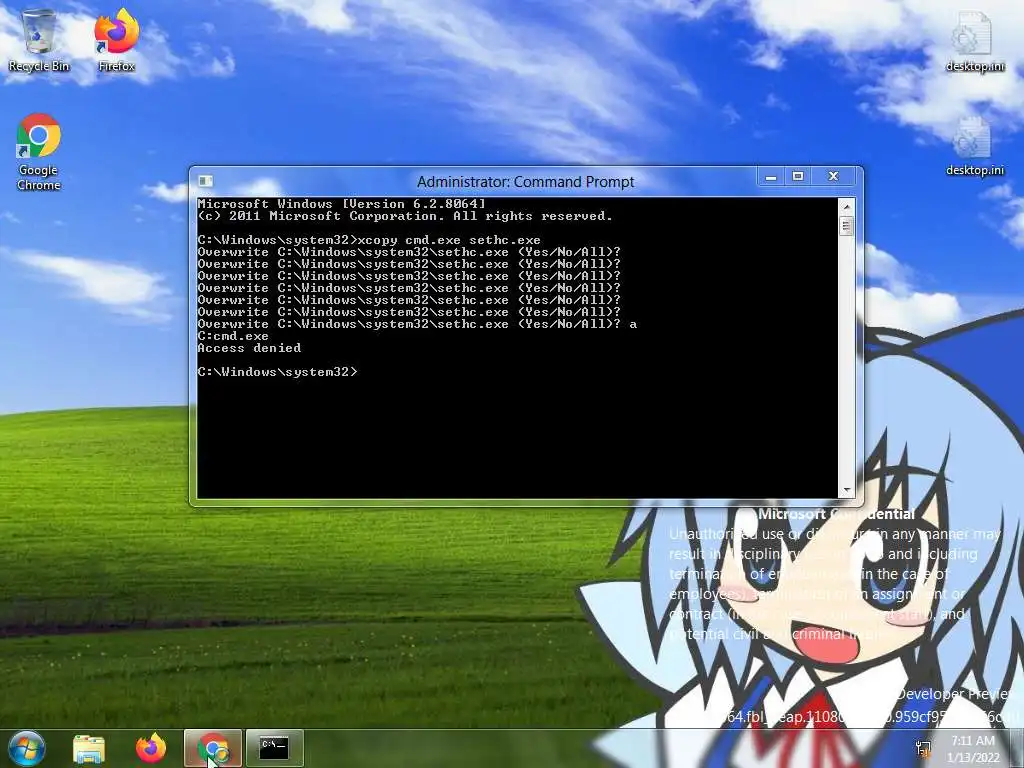Open the Windows Start orb
Image resolution: width=1024 pixels, height=768 pixels.
coord(26,748)
